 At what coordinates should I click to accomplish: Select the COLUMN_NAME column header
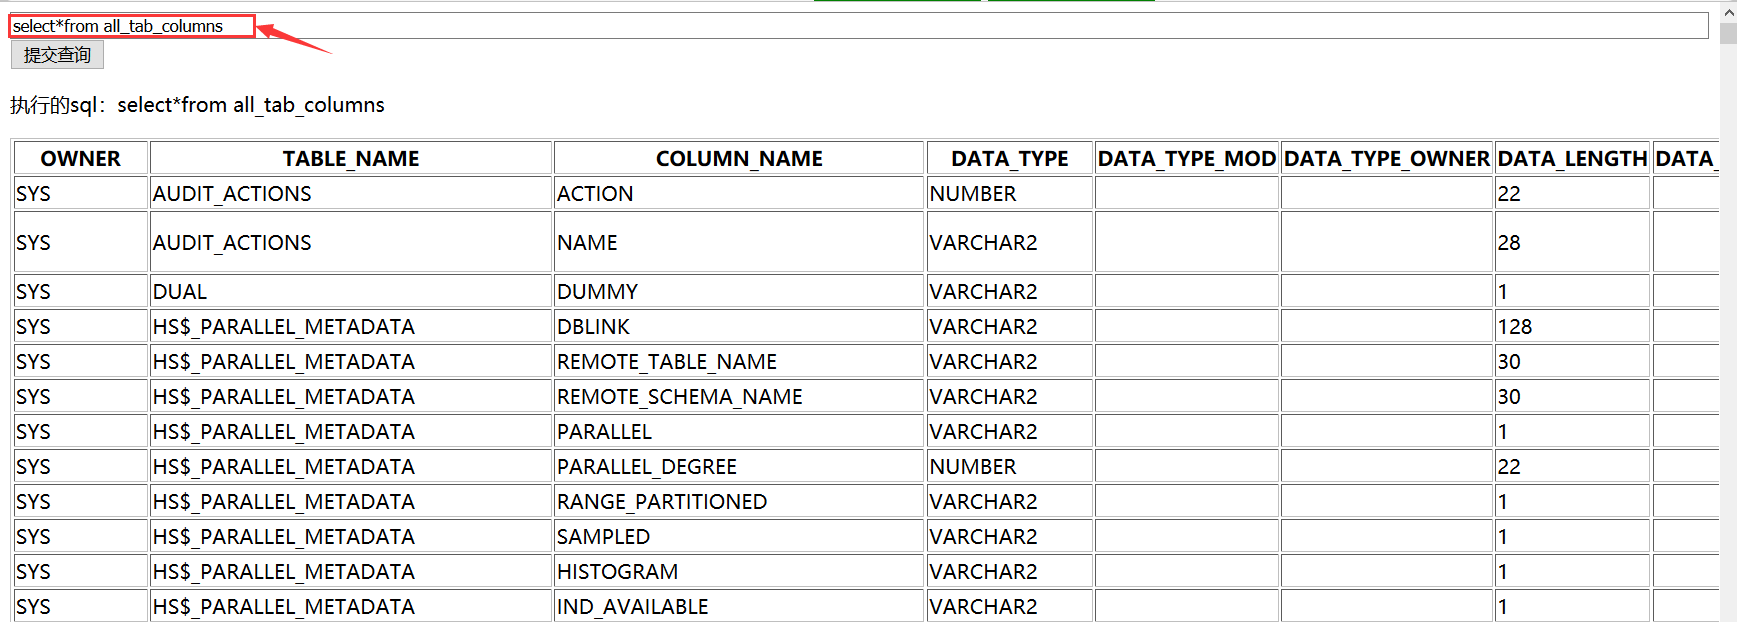(739, 159)
